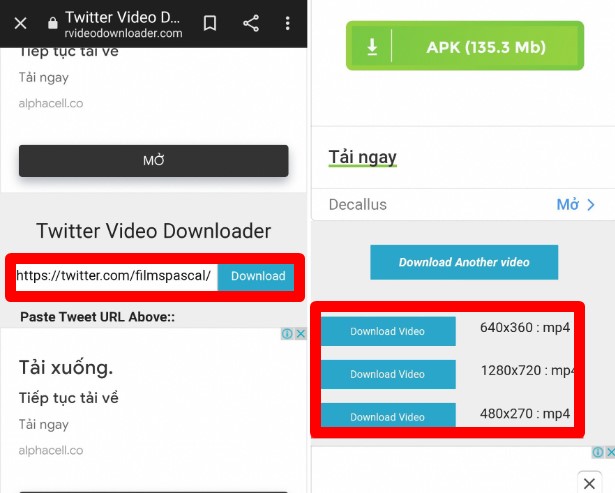Tap the green APK (135.3 Mb) button
The height and width of the screenshot is (493, 615).
click(x=463, y=47)
